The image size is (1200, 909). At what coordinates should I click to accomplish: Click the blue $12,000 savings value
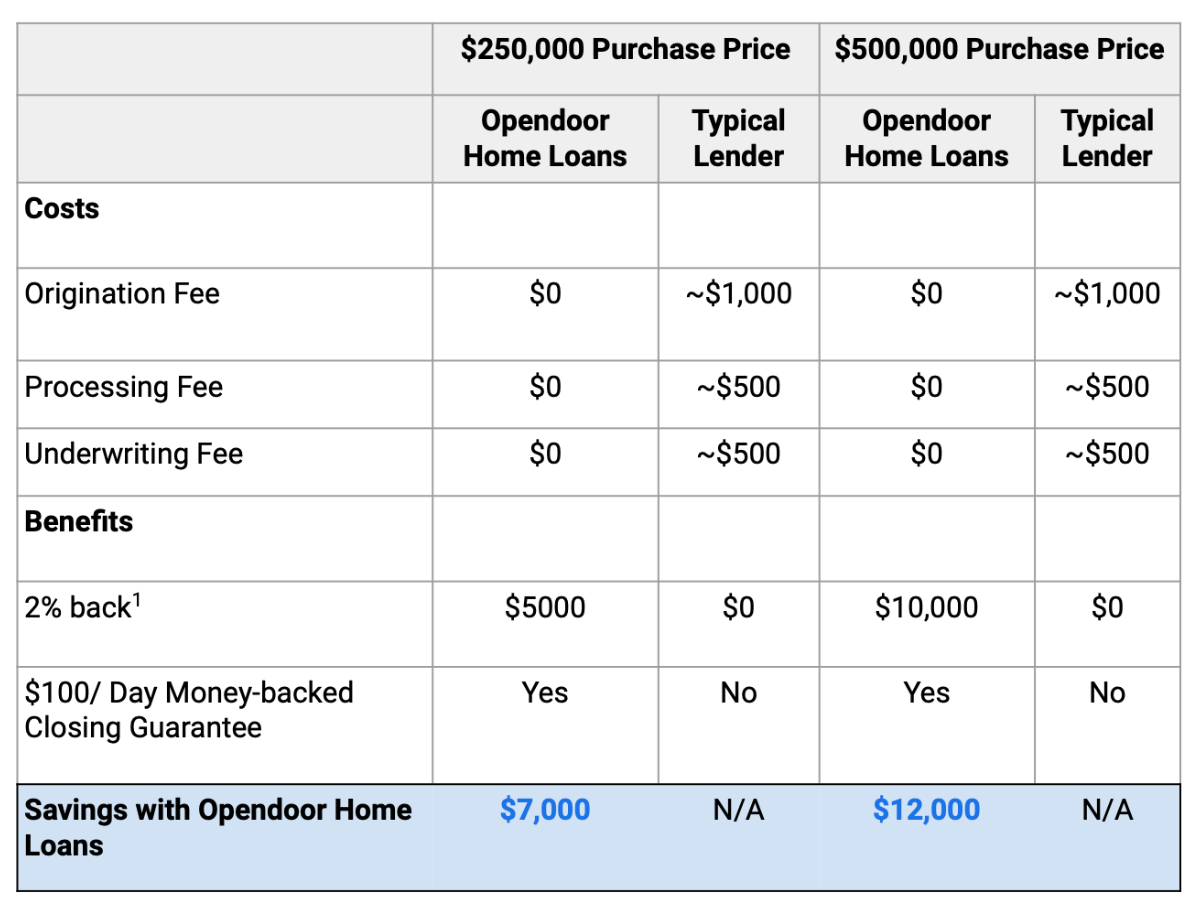[926, 810]
